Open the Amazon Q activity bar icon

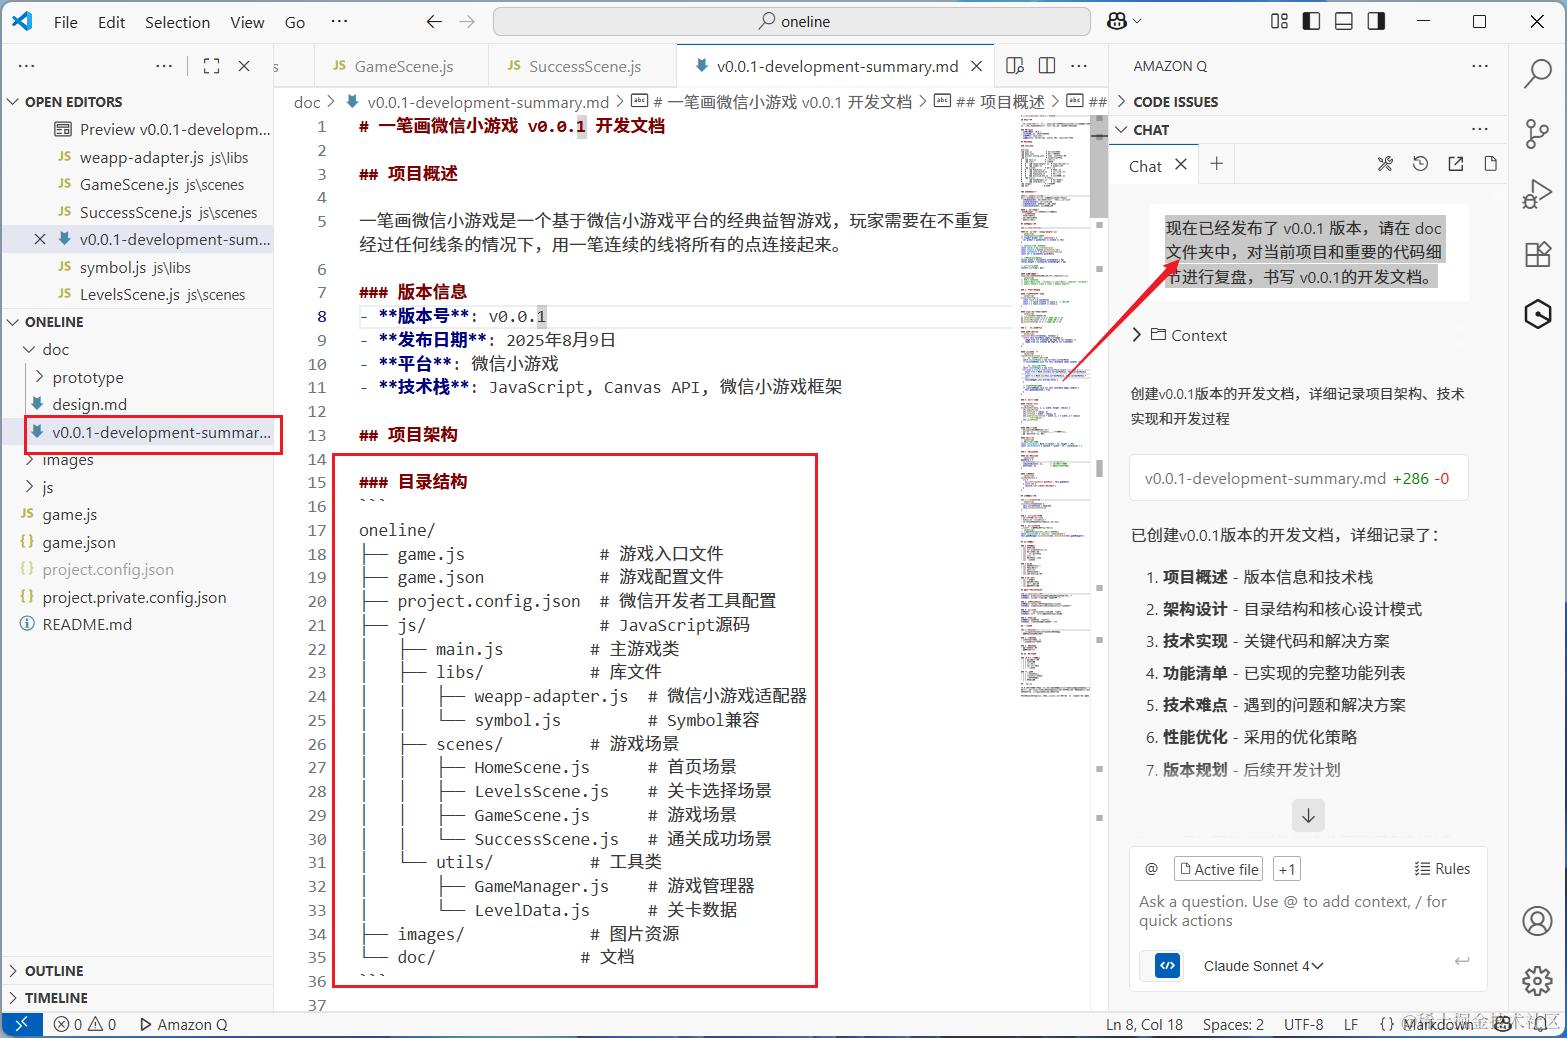tap(1537, 314)
